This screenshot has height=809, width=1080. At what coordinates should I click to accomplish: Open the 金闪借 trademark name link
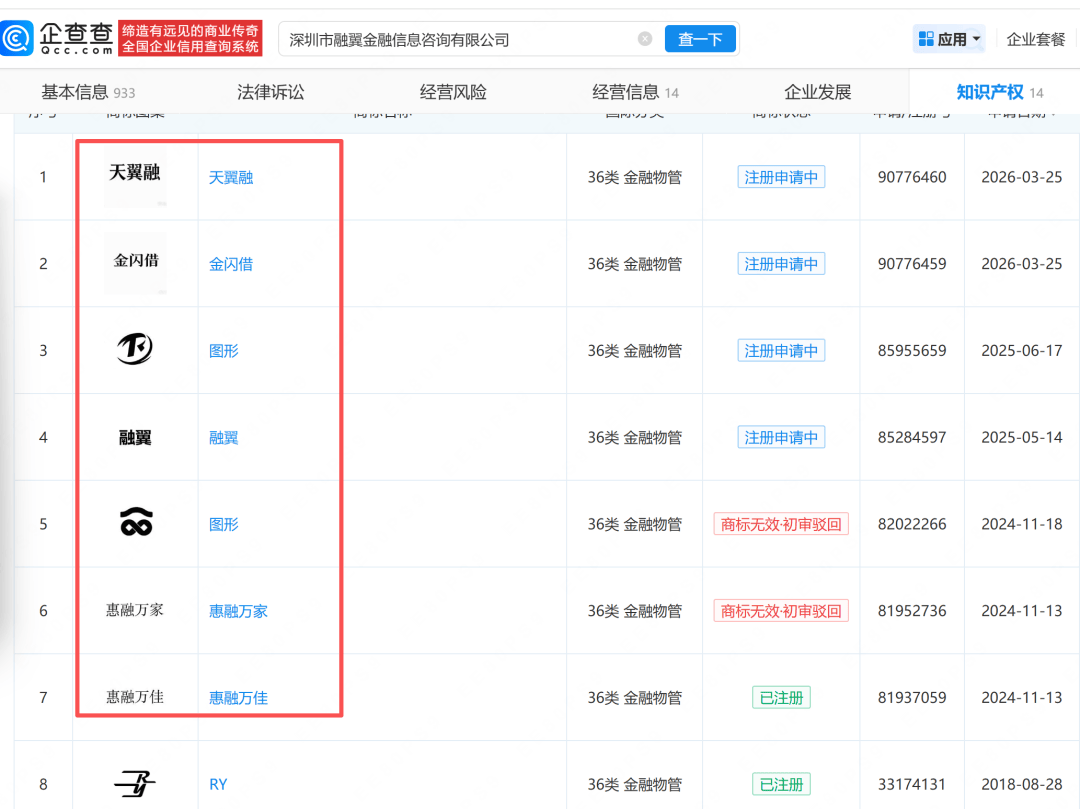(231, 264)
